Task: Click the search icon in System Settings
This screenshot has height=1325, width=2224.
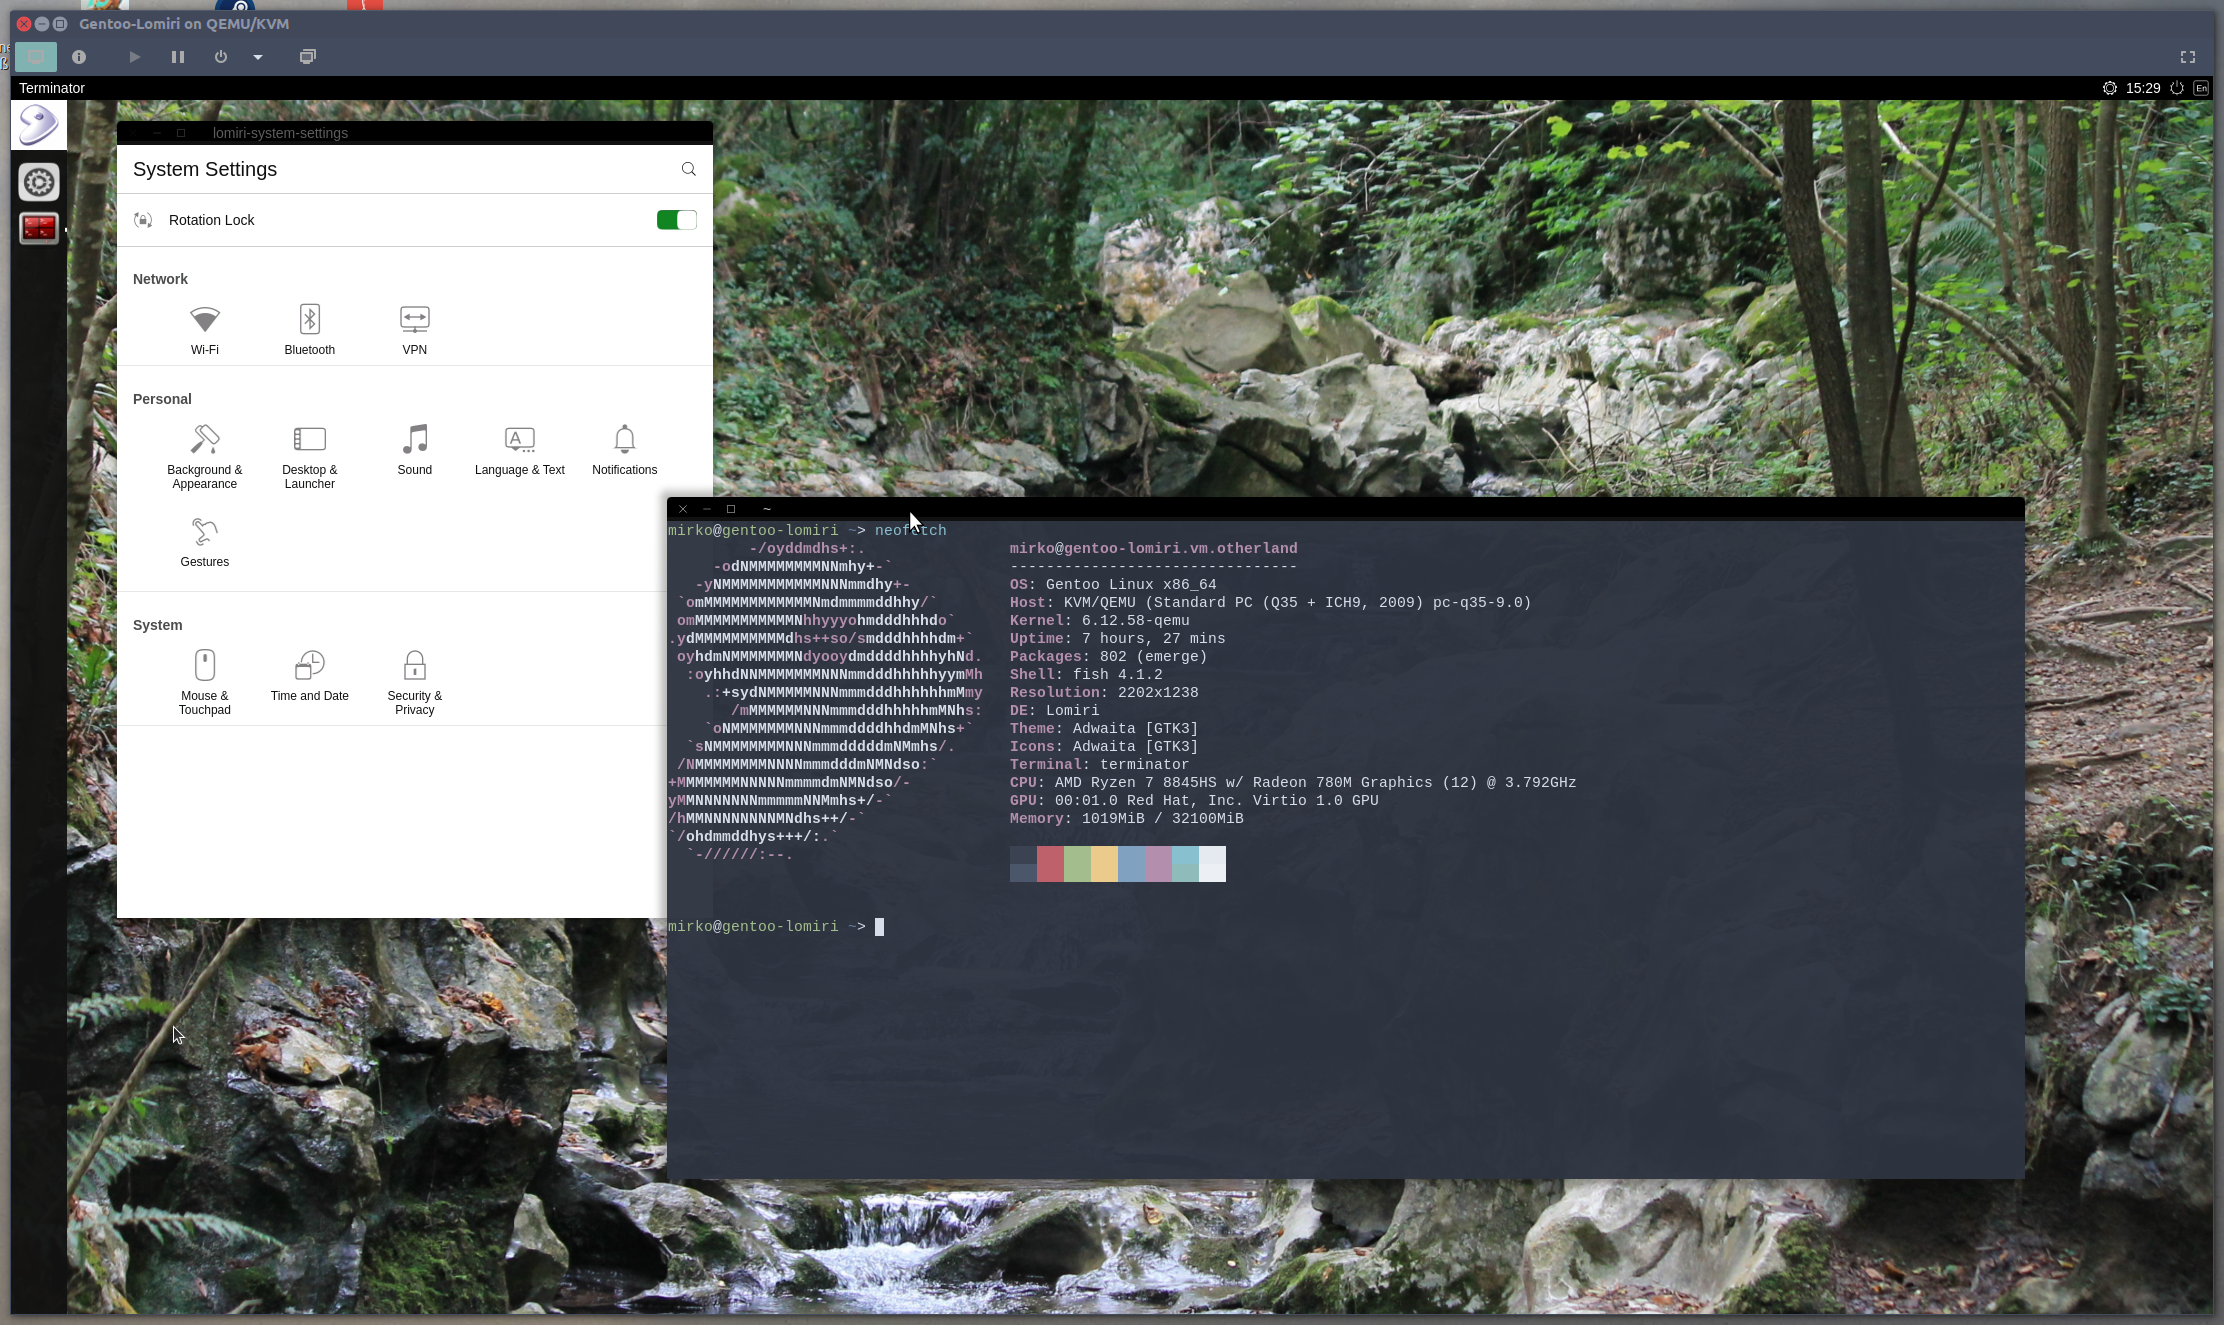Action: point(688,169)
